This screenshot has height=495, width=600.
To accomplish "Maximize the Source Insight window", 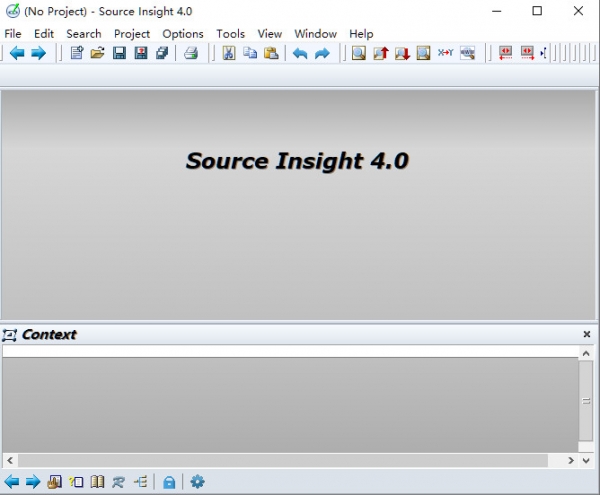I will click(537, 11).
